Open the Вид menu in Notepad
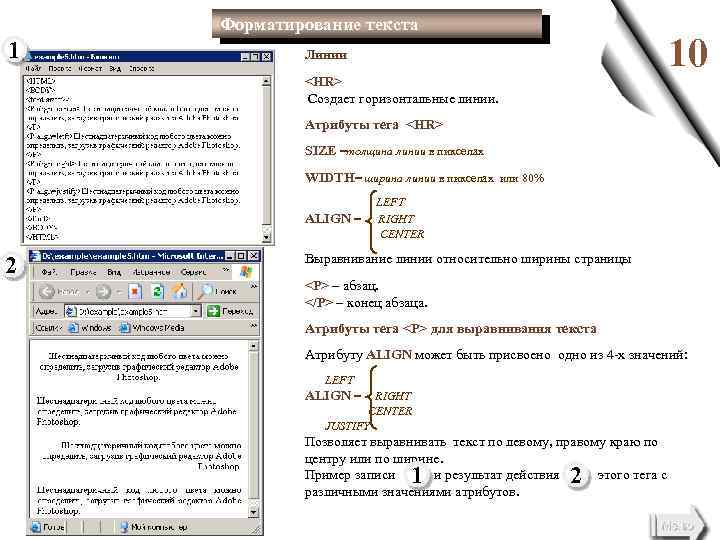Viewport: 720px width, 540px height. (115, 68)
